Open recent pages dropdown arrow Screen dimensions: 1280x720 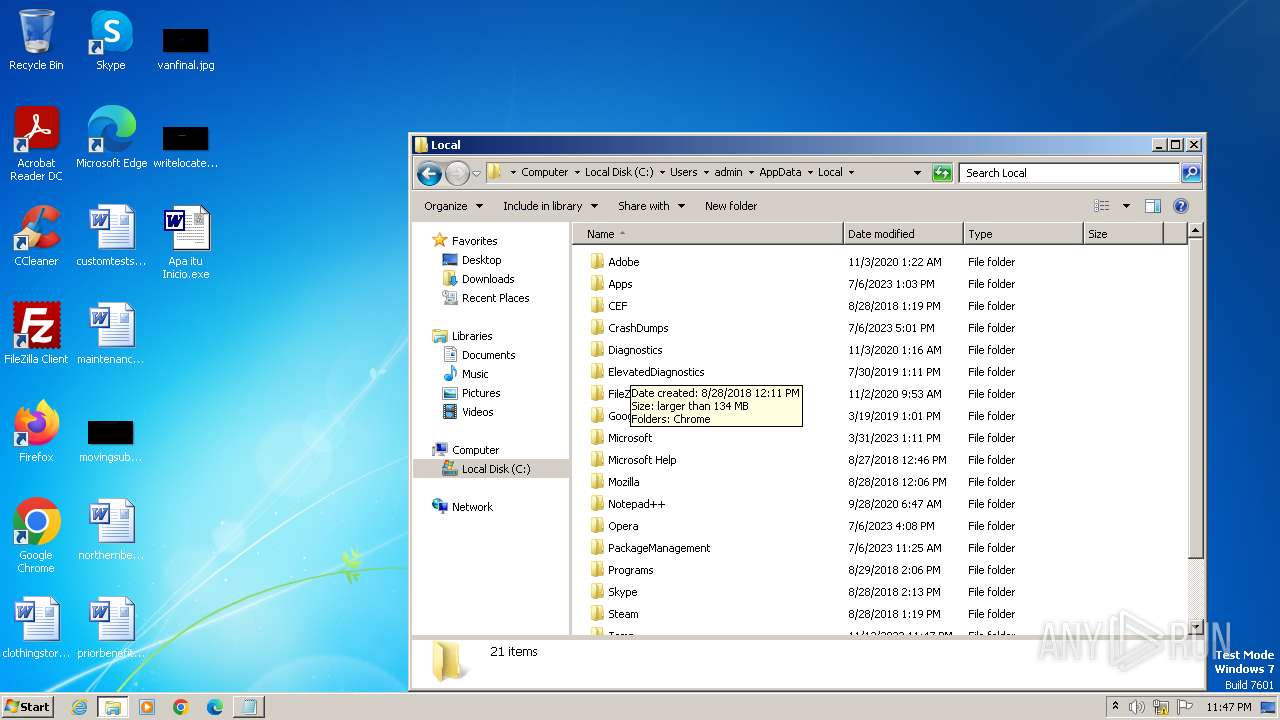click(x=476, y=173)
